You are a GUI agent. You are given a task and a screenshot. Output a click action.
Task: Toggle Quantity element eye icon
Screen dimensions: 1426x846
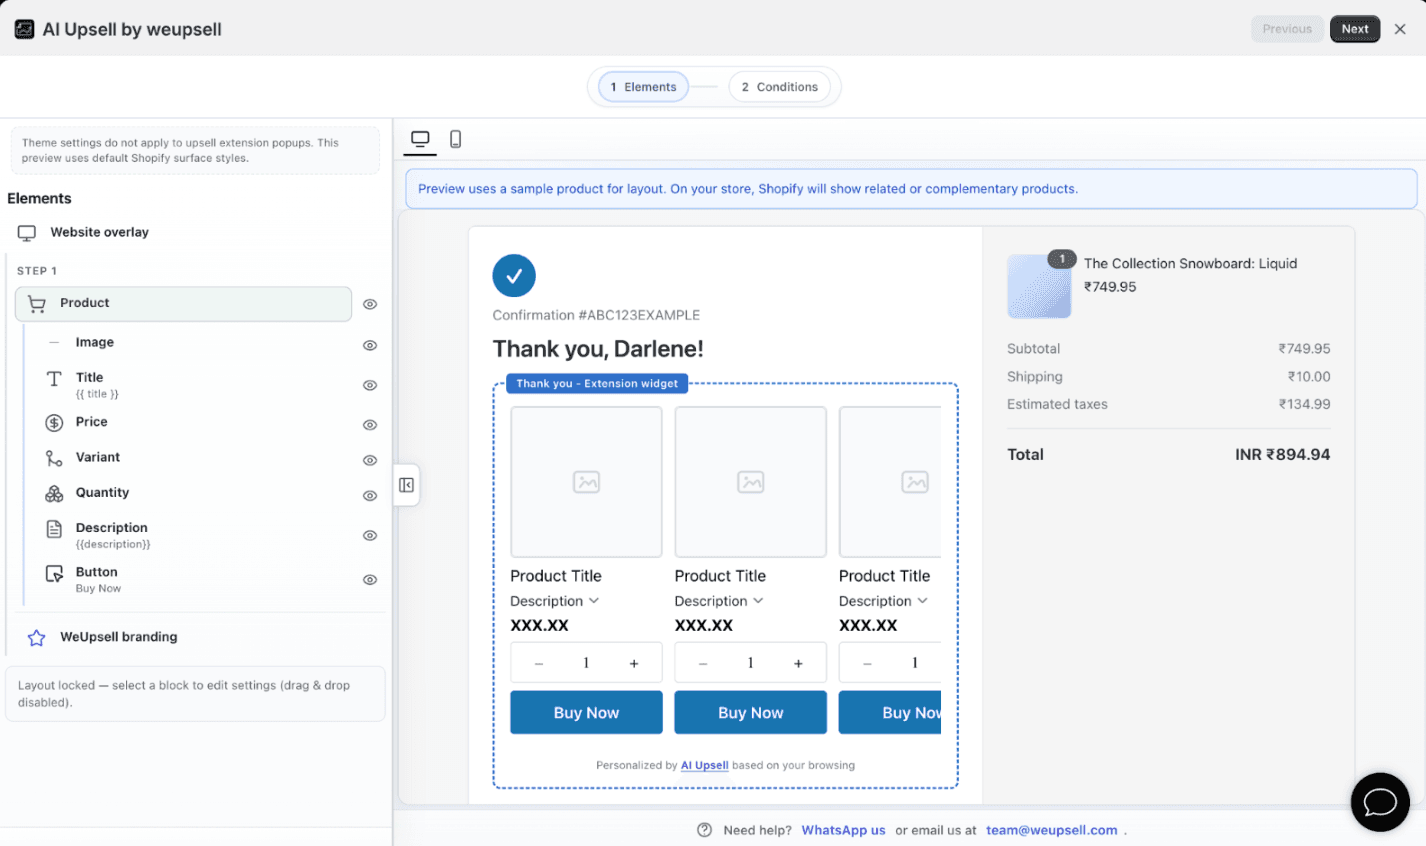coord(370,496)
